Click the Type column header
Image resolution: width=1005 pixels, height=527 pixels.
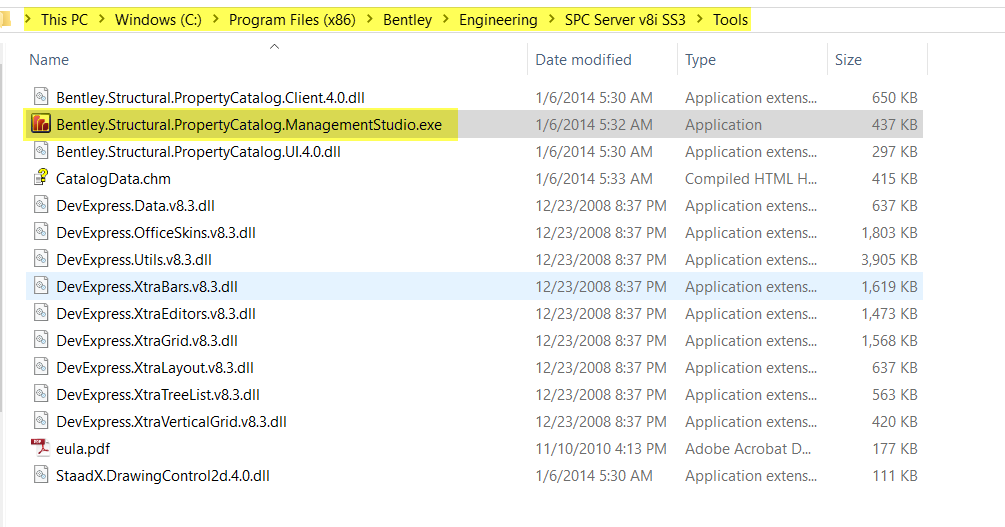pyautogui.click(x=700, y=60)
